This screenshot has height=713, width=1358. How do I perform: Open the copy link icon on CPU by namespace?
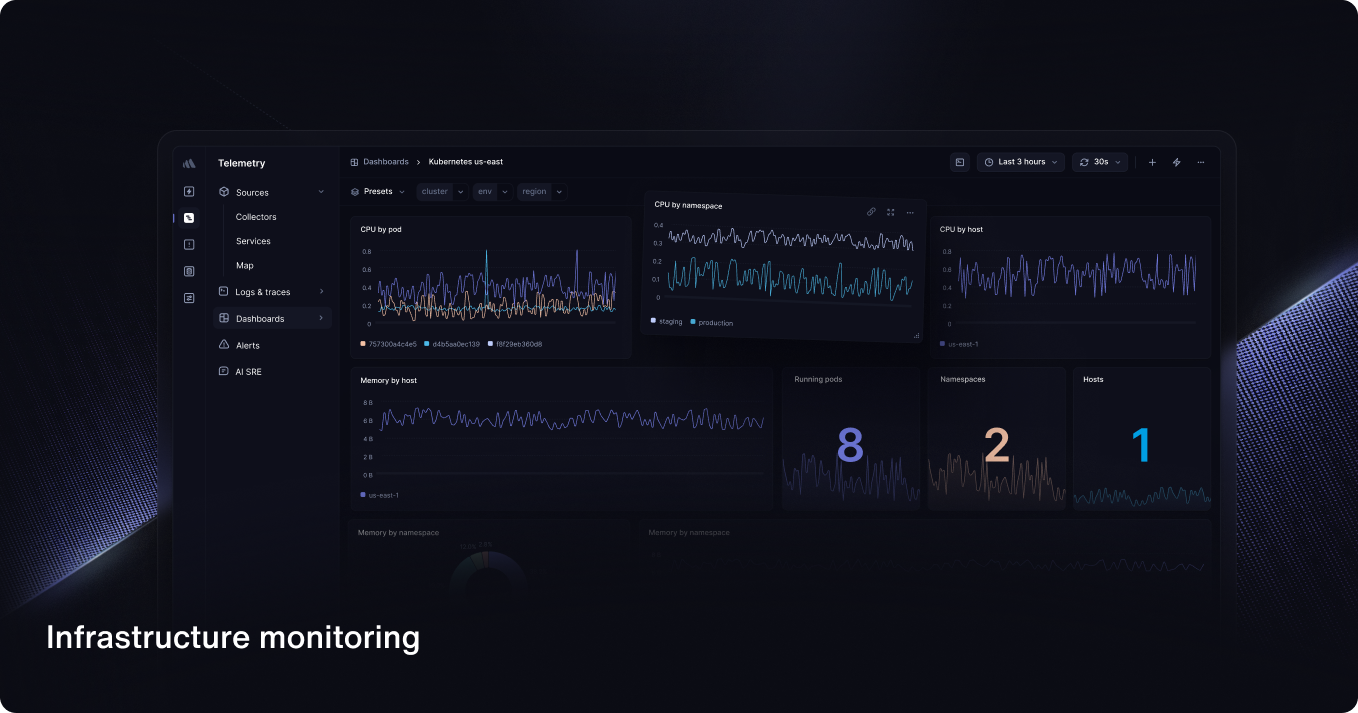[871, 212]
